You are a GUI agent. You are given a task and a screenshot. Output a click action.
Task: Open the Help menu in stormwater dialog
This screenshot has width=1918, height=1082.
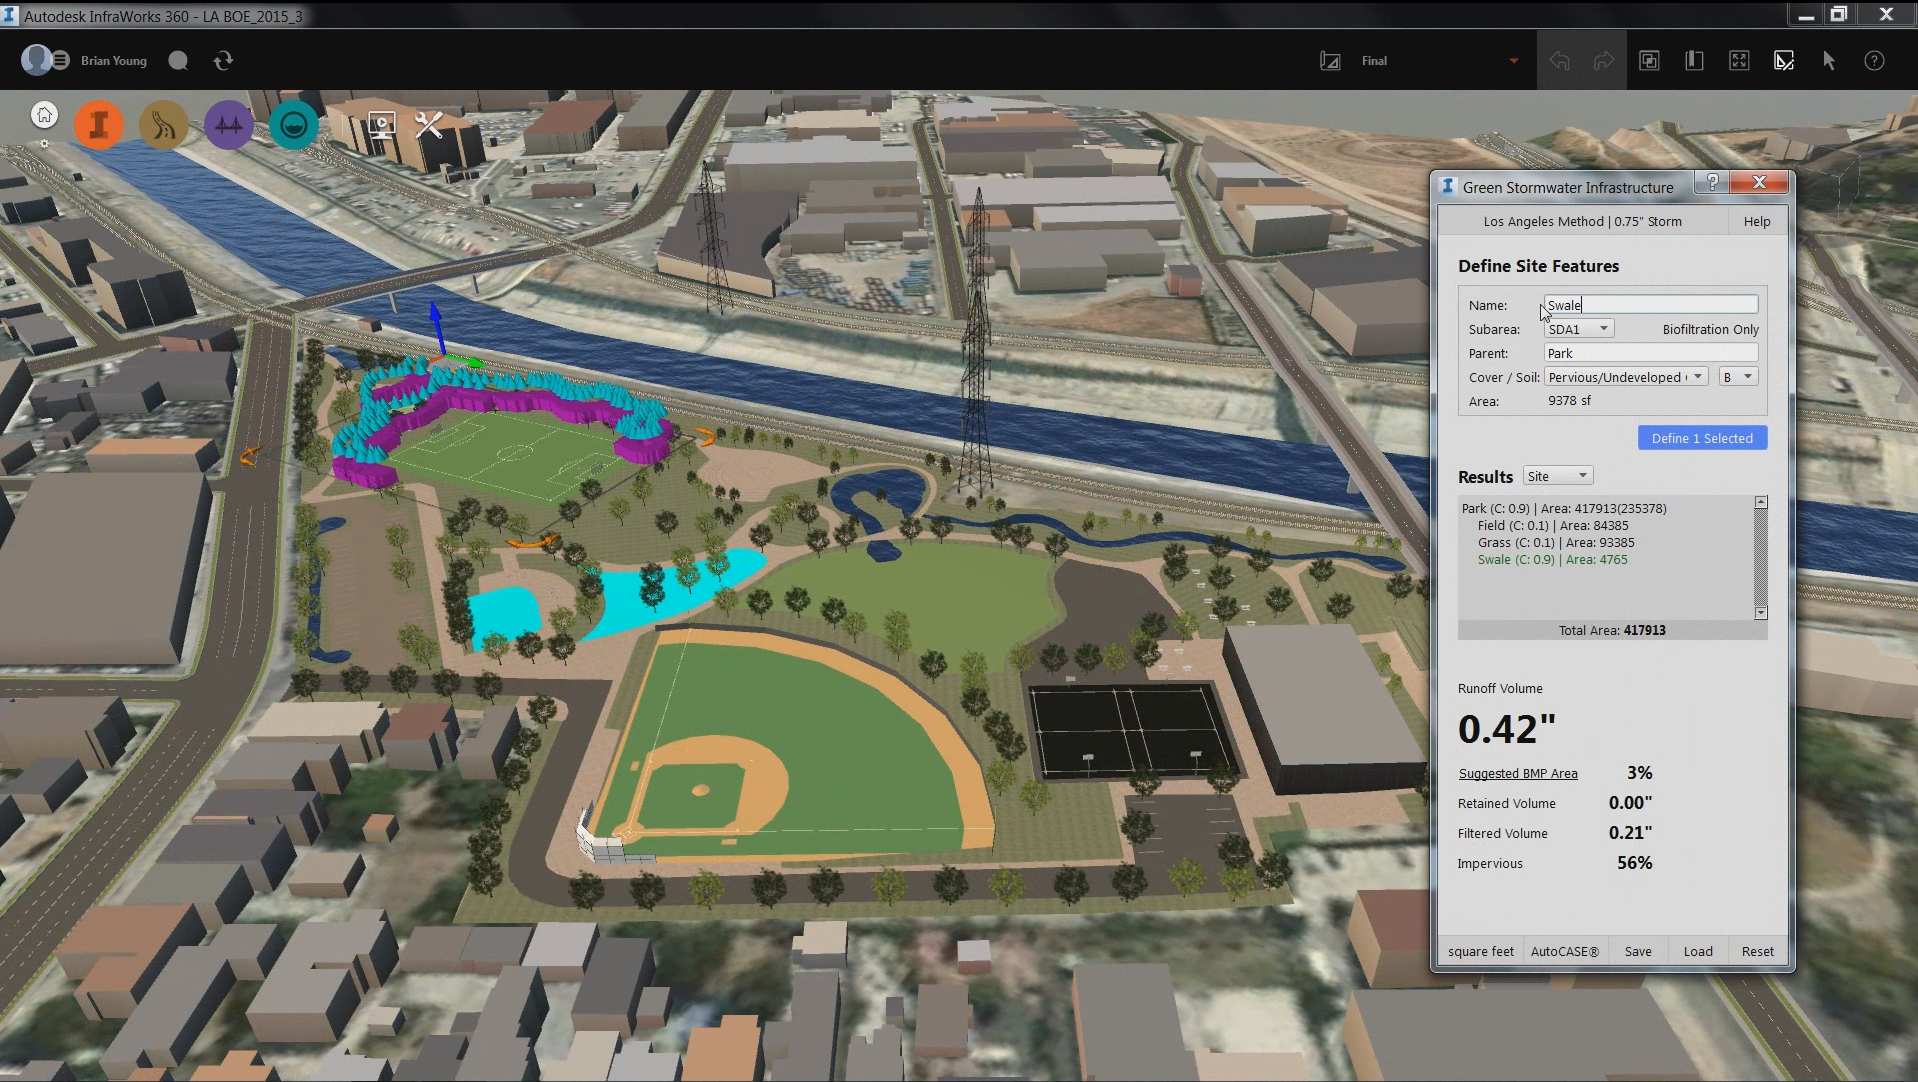1757,221
